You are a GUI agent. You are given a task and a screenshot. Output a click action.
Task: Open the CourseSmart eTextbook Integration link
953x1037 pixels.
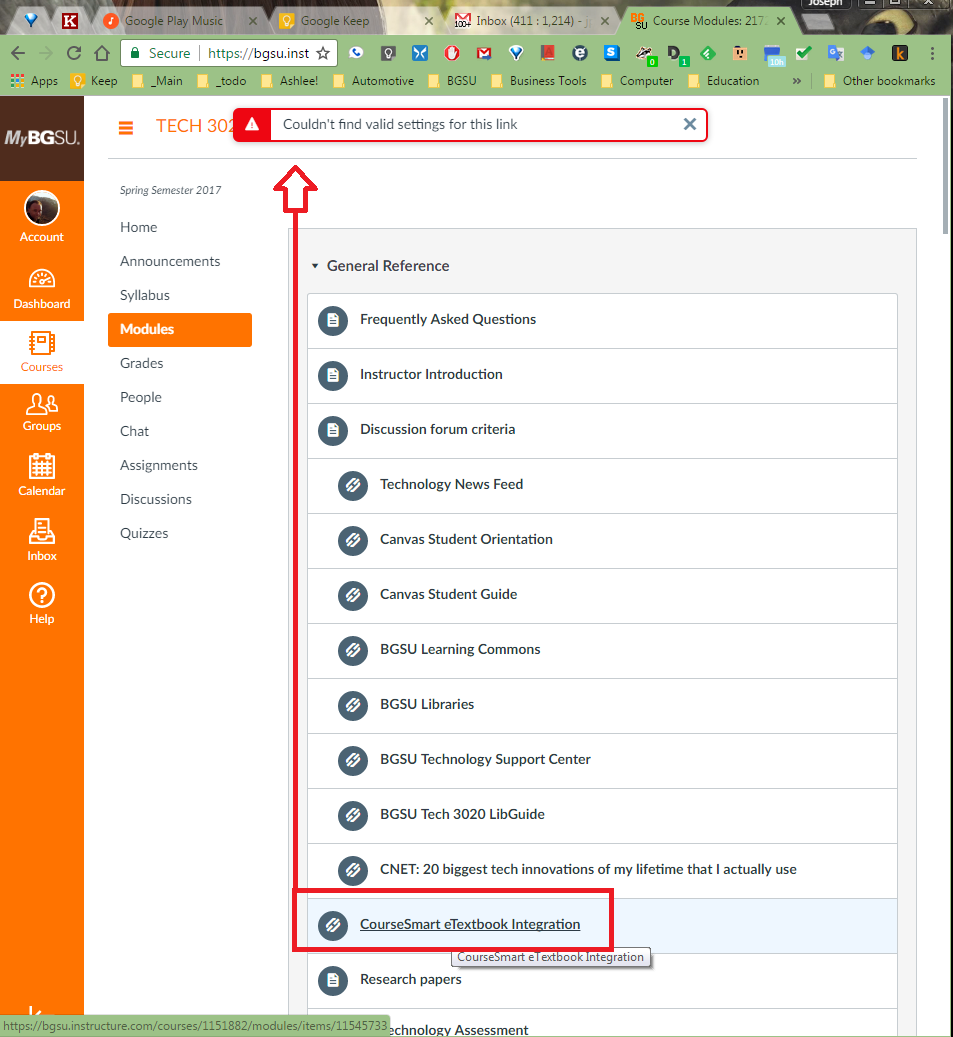[469, 925]
